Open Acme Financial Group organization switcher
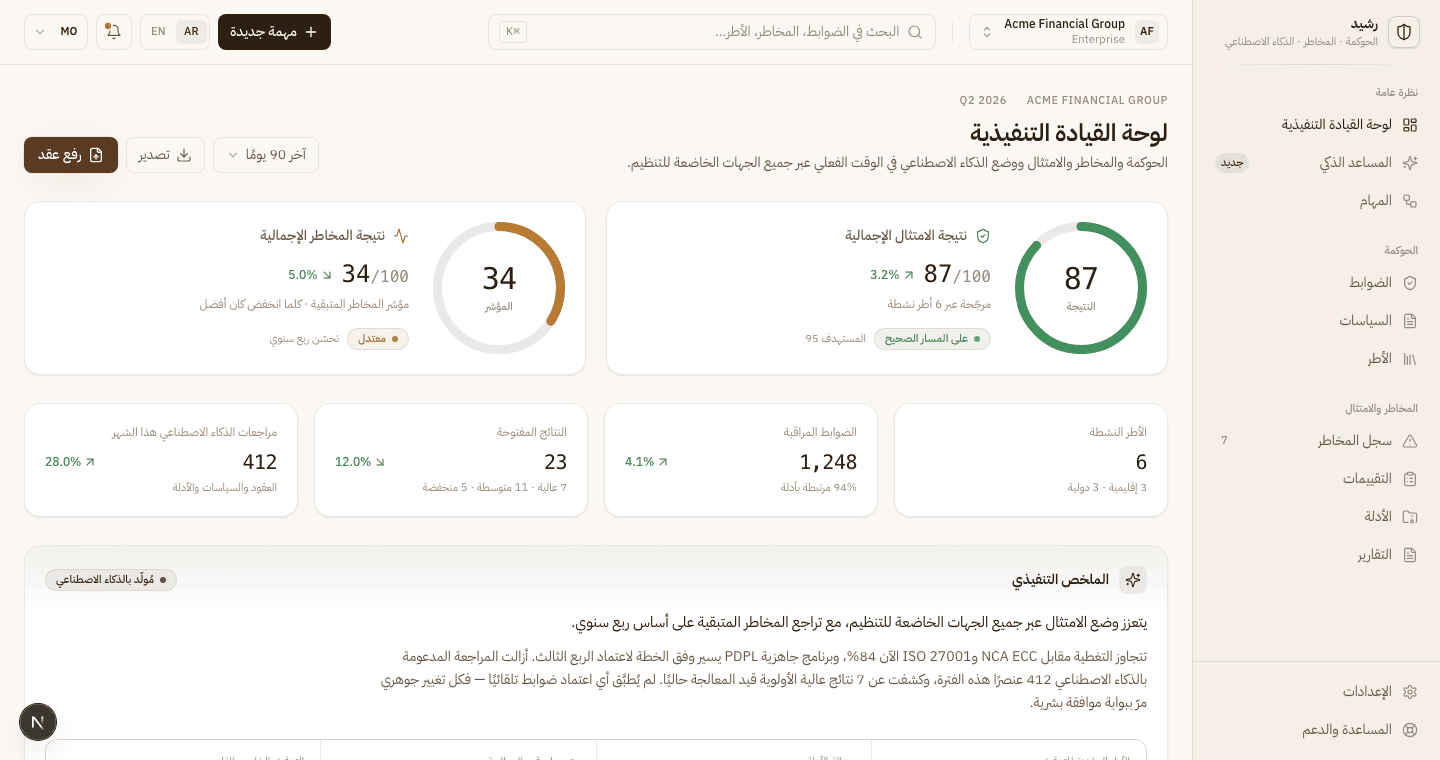 coord(1068,32)
